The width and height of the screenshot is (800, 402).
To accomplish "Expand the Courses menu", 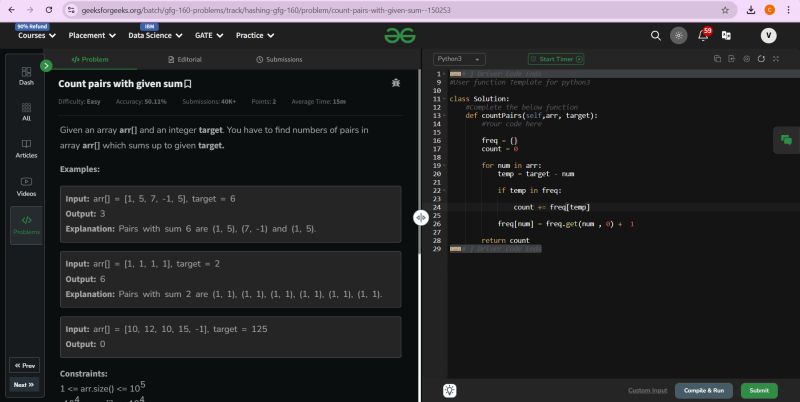I will coord(37,35).
